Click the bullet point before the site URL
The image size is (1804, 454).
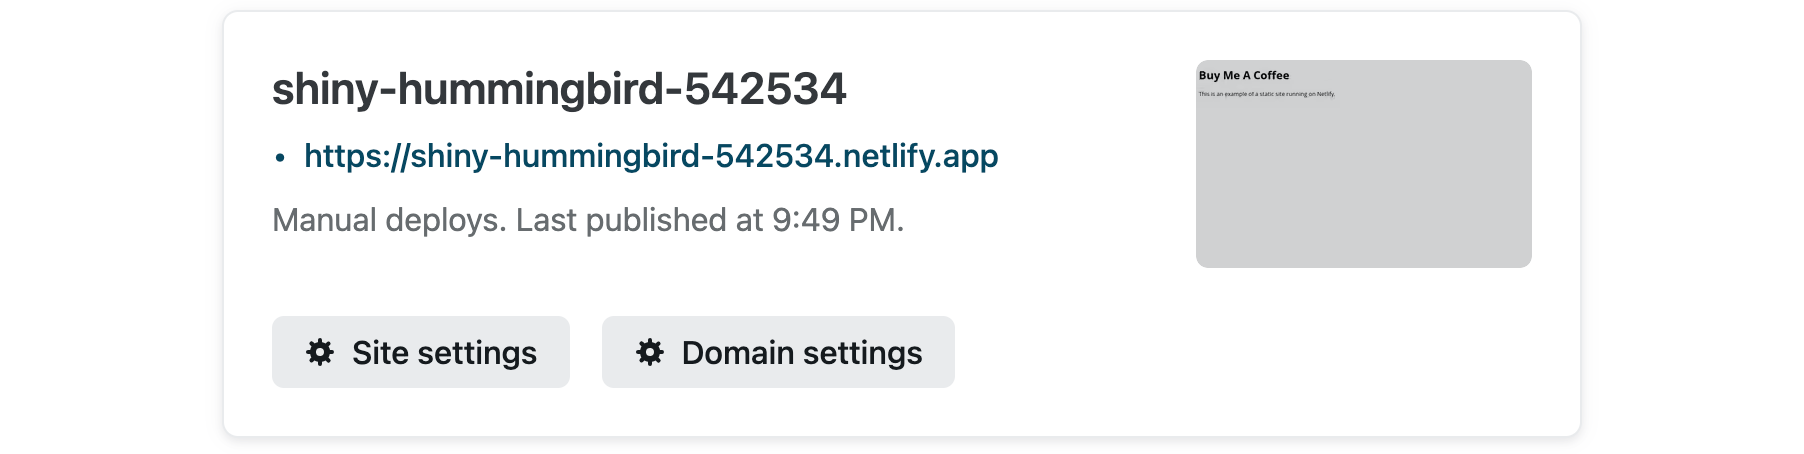[x=280, y=157]
